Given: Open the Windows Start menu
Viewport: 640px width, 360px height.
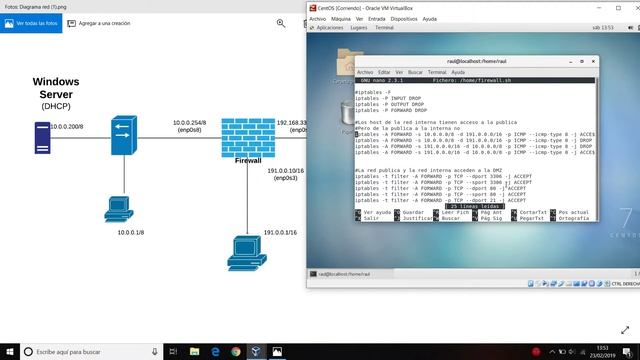Looking at the screenshot, I should [x=10, y=351].
